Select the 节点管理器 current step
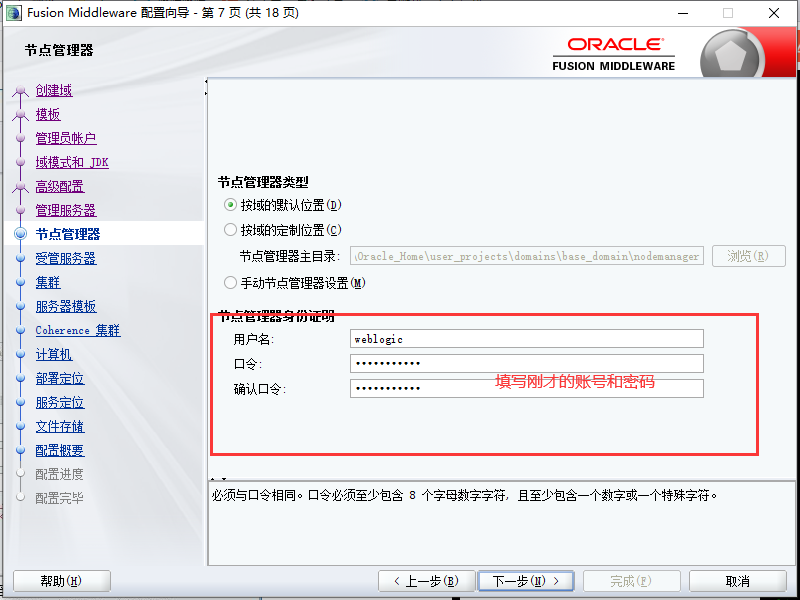 tap(68, 234)
